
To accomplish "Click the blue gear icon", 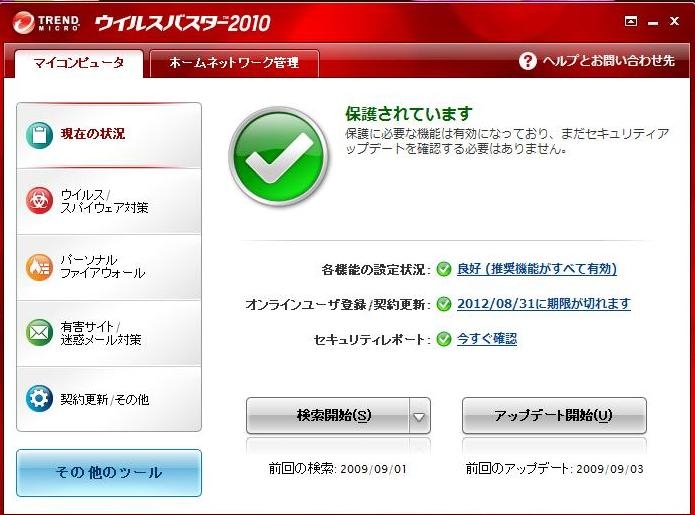I will tap(39, 398).
